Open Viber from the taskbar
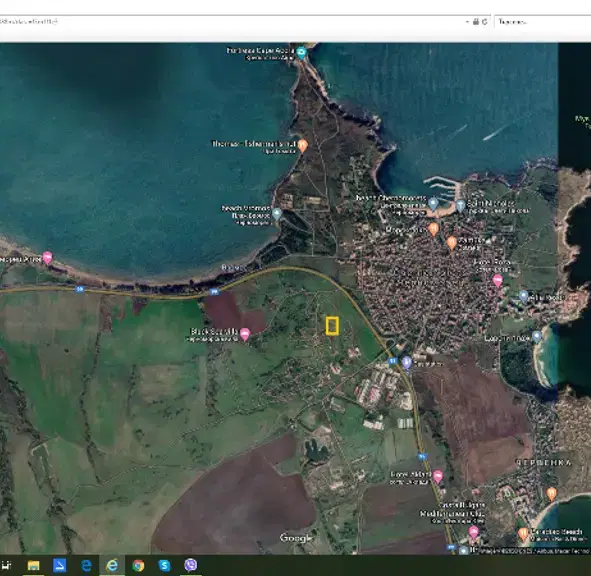 (191, 565)
